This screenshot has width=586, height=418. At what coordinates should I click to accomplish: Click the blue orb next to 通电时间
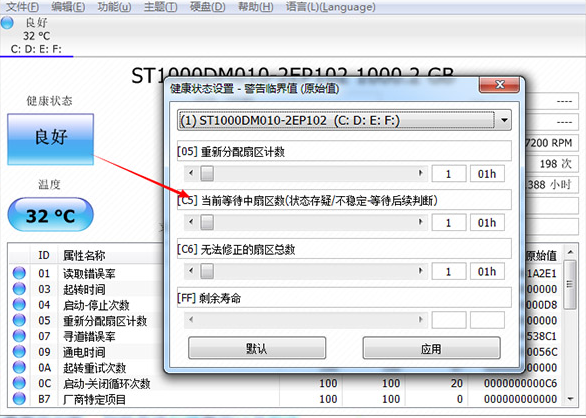pyautogui.click(x=19, y=351)
